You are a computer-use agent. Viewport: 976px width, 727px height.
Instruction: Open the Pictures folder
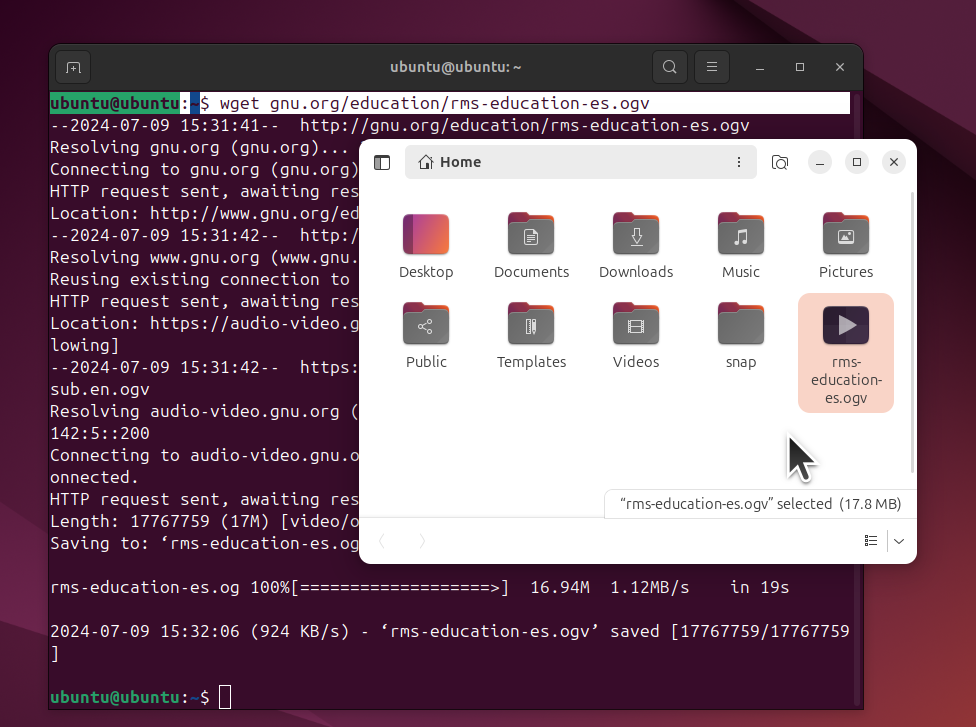(x=846, y=246)
